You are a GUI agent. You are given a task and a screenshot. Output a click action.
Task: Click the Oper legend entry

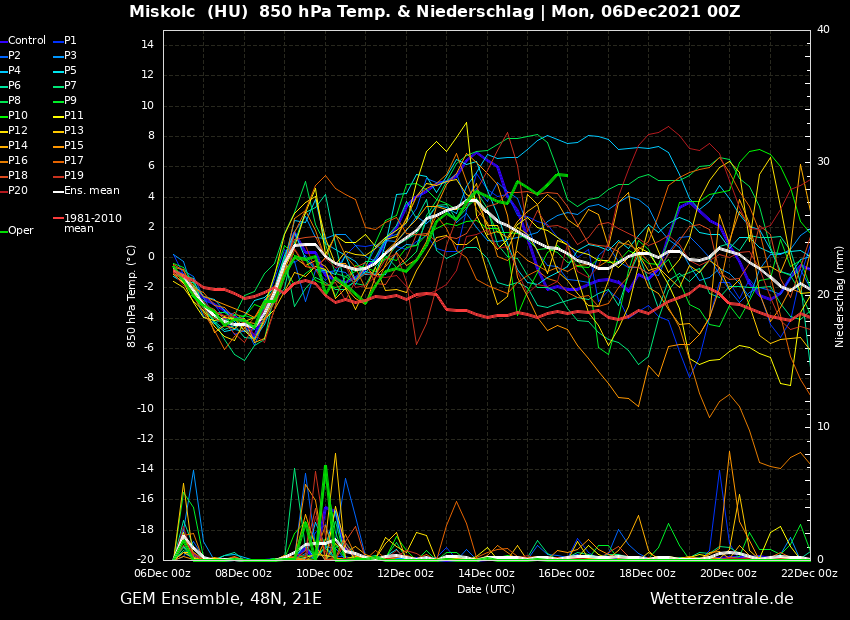(x=21, y=231)
